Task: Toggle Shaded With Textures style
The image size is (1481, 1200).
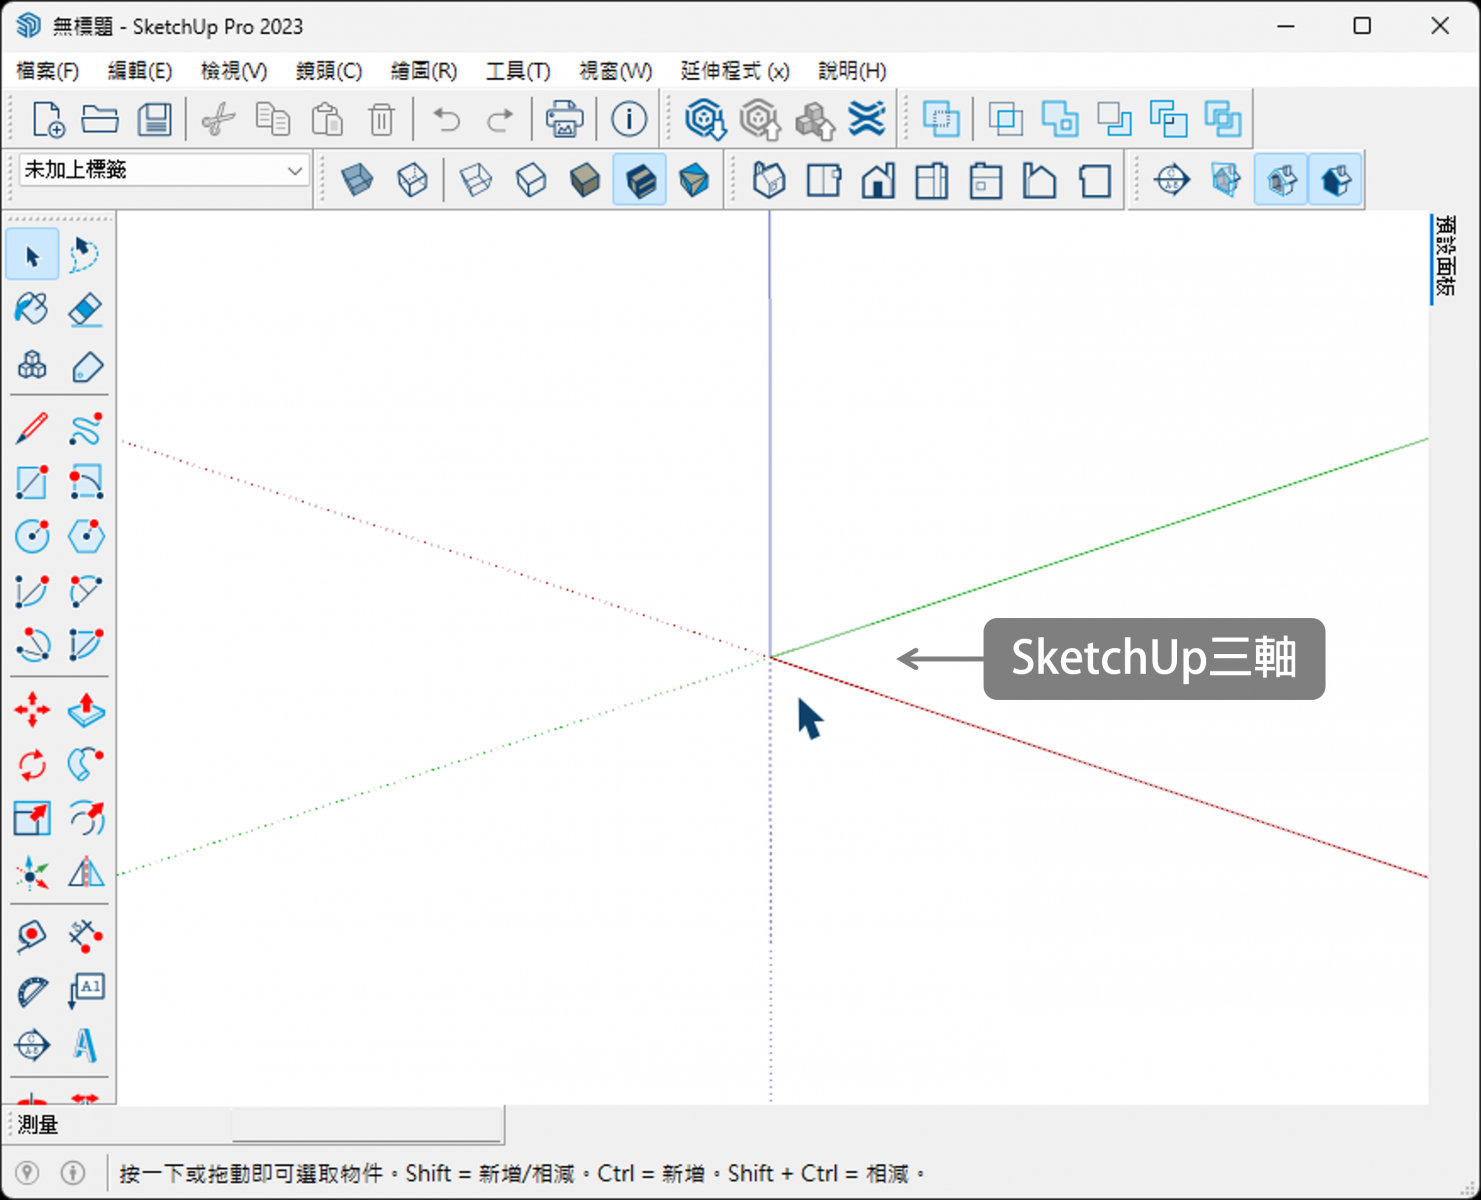Action: (x=640, y=181)
